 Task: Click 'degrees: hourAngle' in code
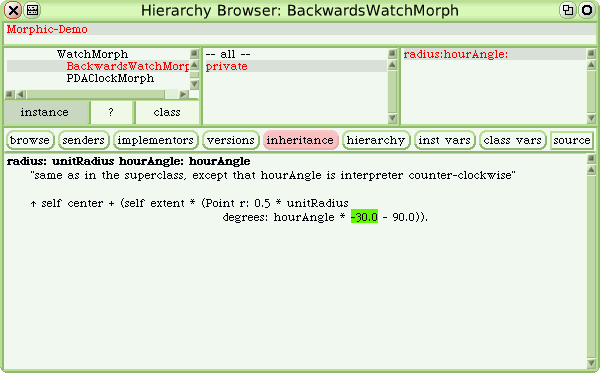coord(279,217)
